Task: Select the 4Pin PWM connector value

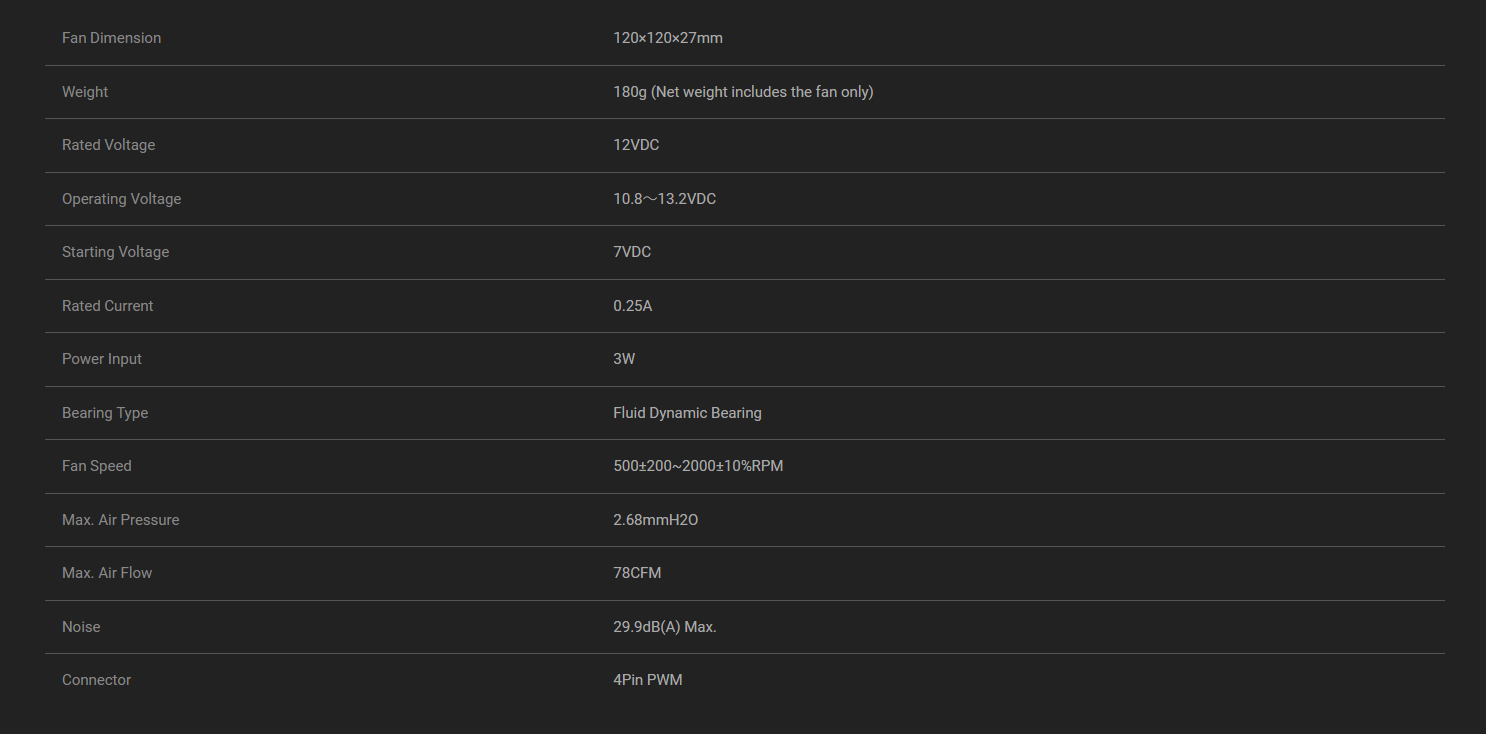Action: 647,680
